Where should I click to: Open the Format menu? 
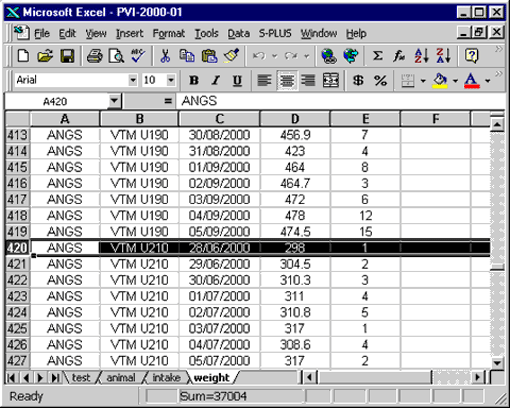coord(169,33)
